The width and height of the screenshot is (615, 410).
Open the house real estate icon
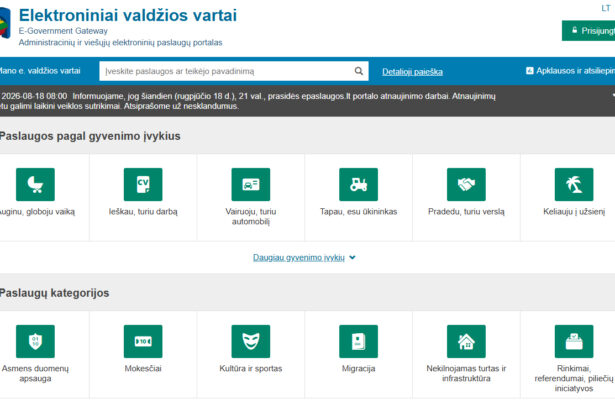[x=466, y=341]
